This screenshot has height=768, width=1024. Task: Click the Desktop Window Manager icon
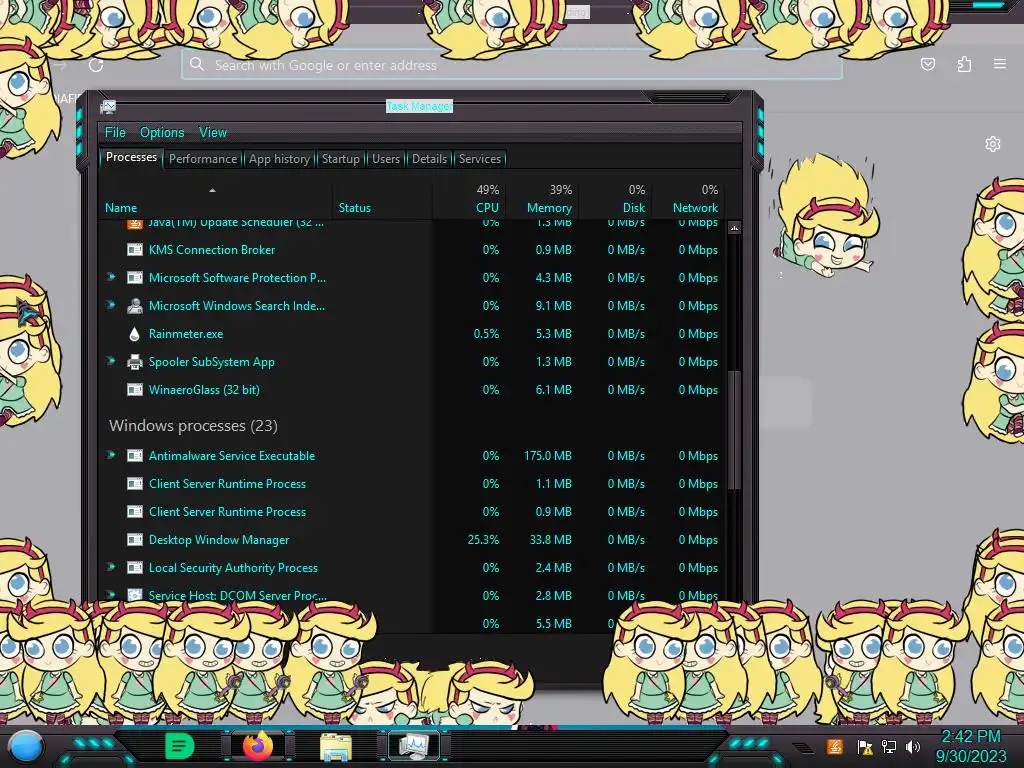point(135,540)
